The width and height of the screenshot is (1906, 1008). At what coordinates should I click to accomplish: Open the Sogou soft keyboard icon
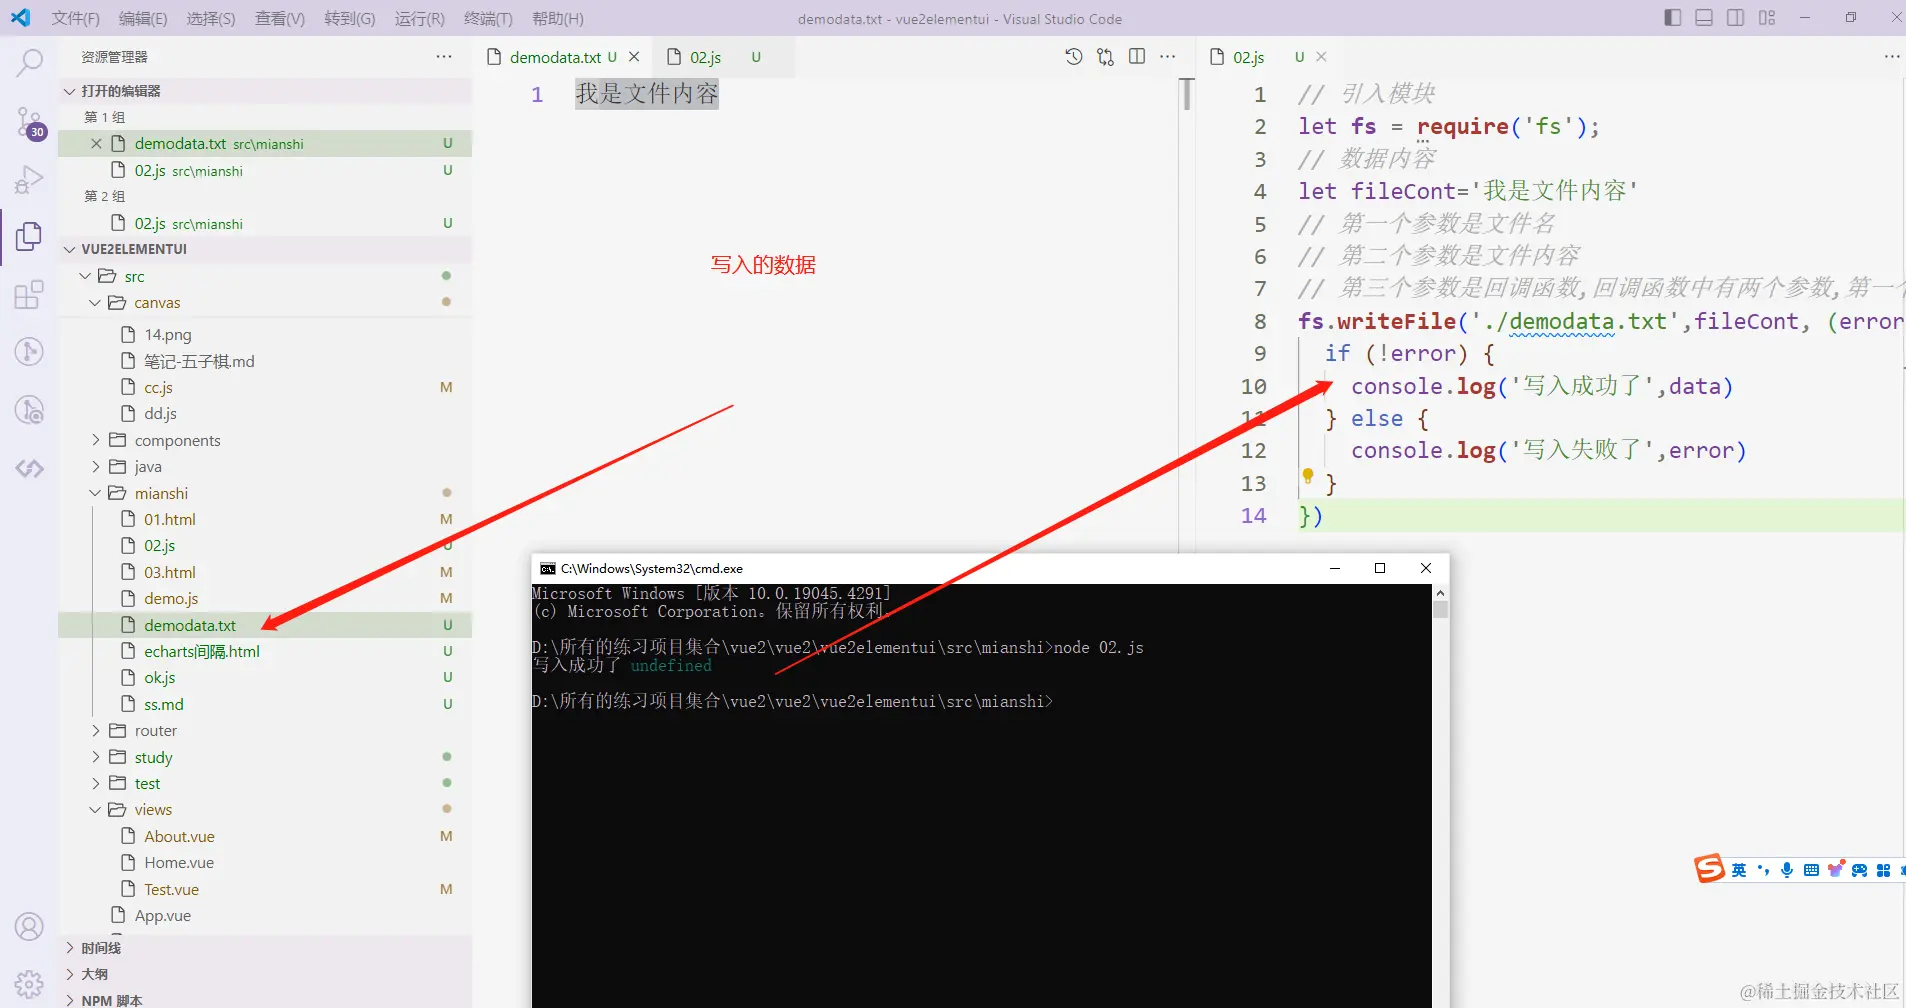1811,870
